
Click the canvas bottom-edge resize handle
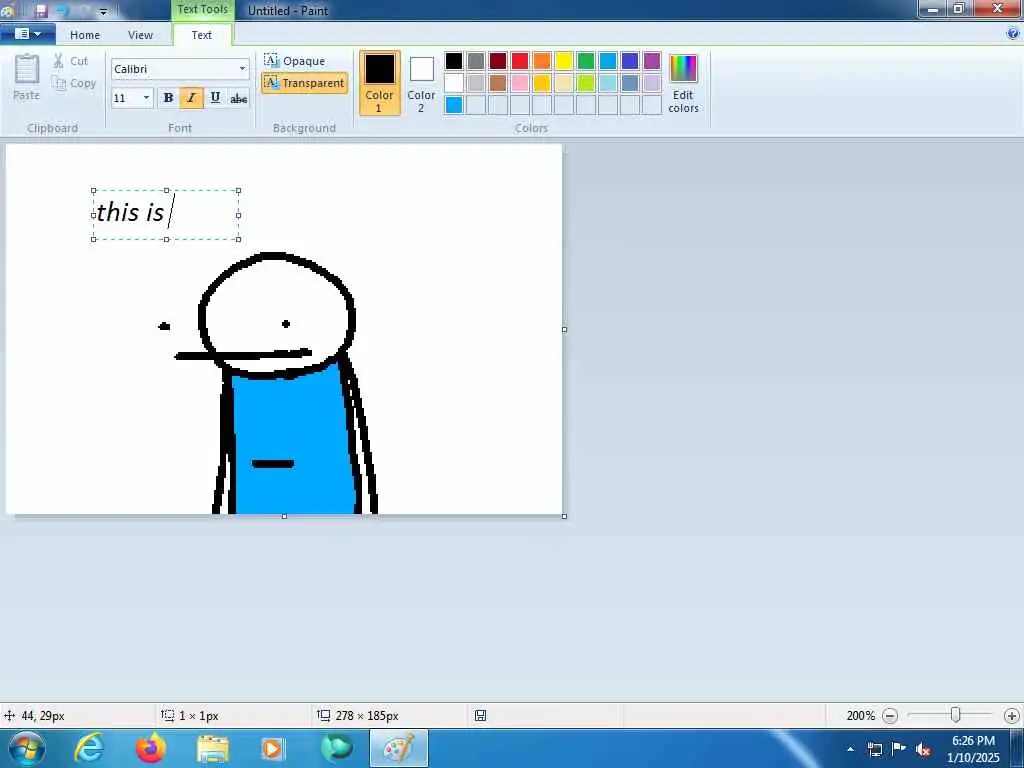click(284, 517)
